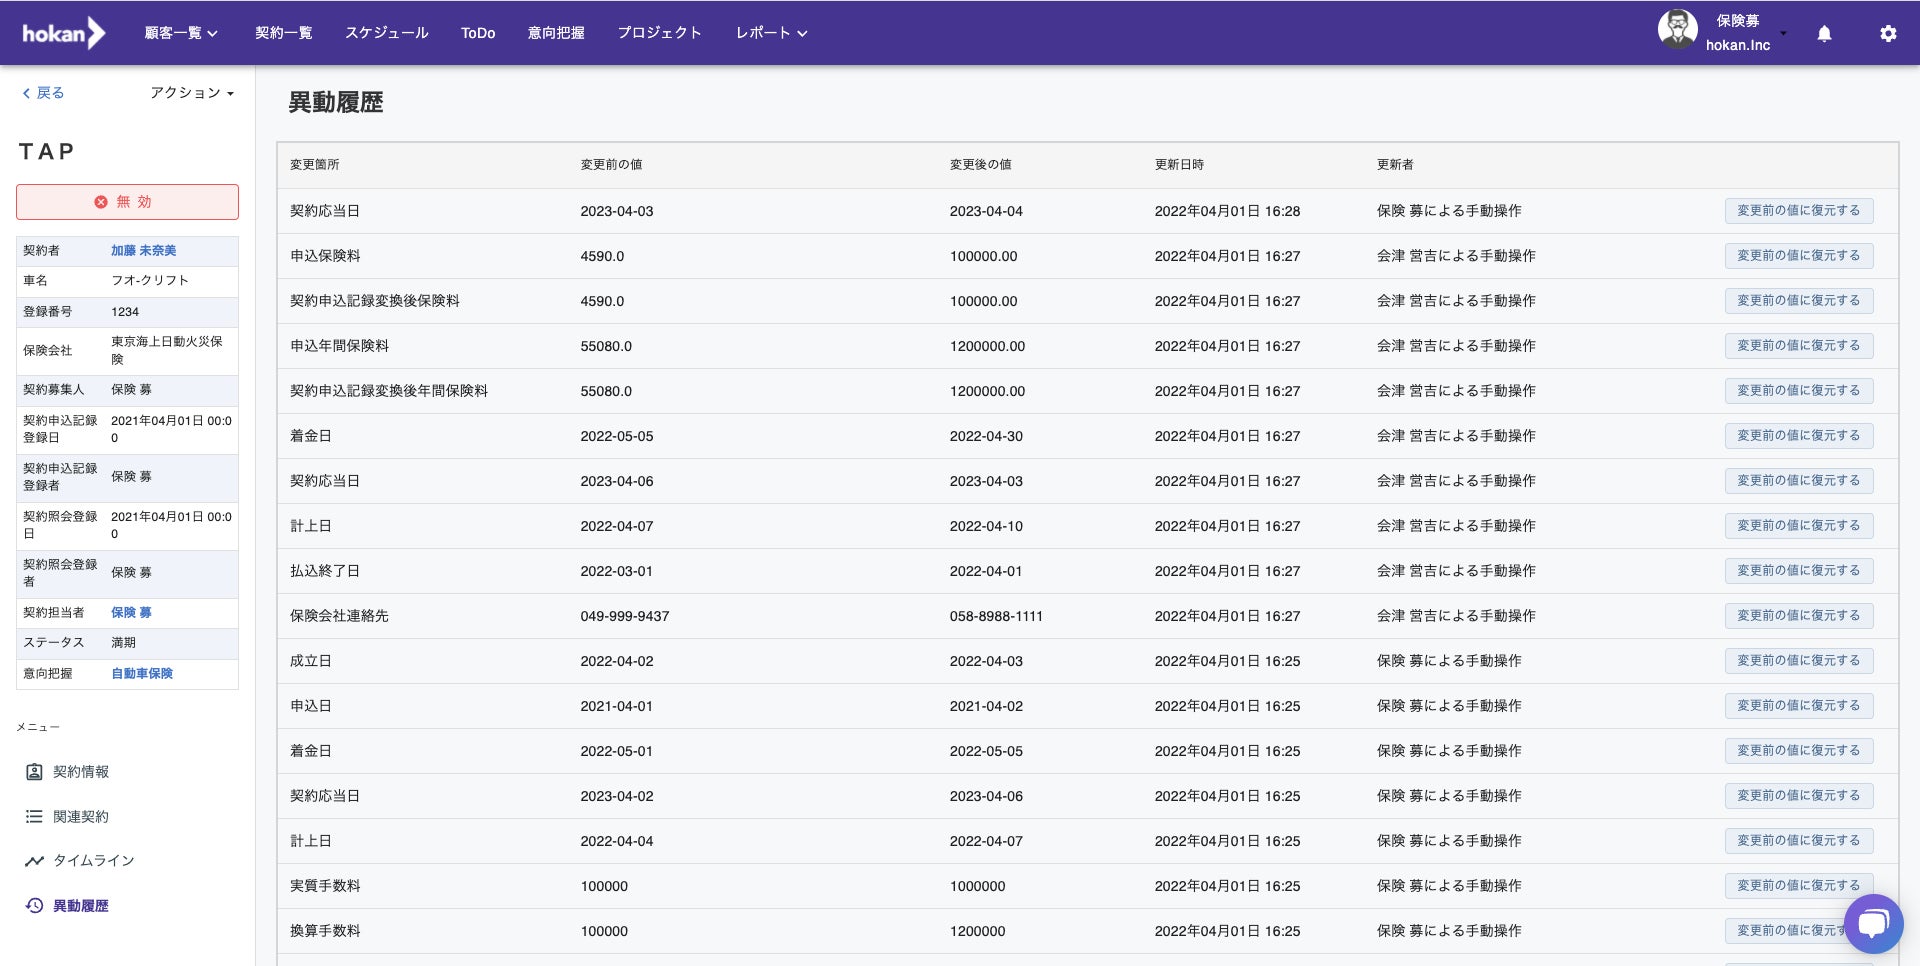Click the 戻る back link
Image resolution: width=1920 pixels, height=966 pixels.
(43, 93)
